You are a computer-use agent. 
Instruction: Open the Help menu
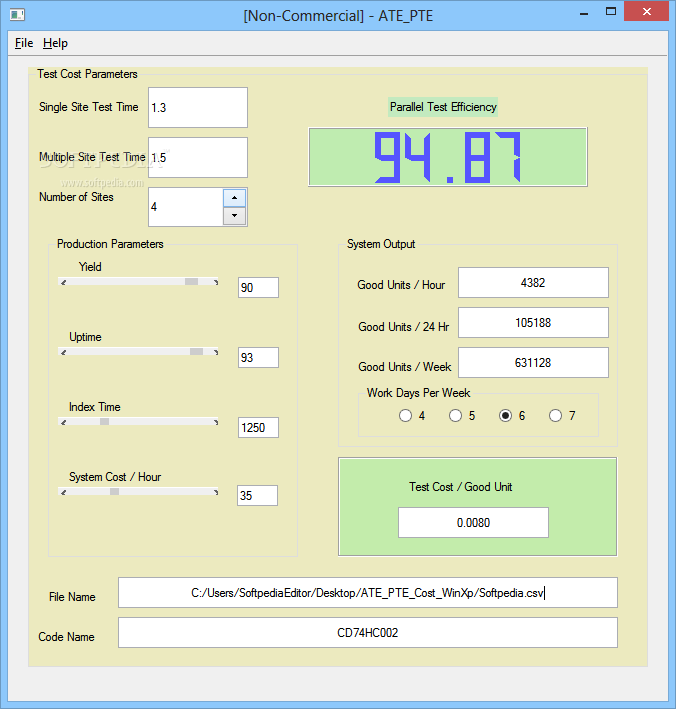pos(55,43)
